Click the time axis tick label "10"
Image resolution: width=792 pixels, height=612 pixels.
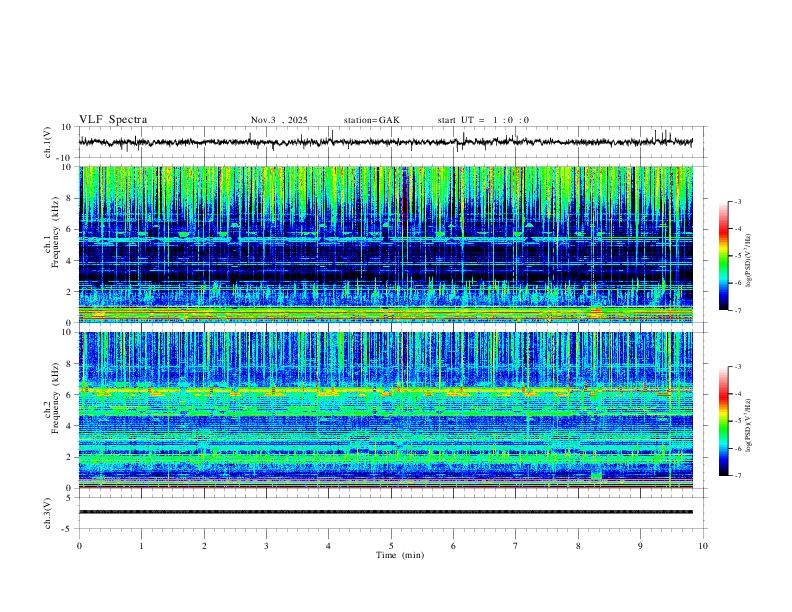pyautogui.click(x=703, y=546)
